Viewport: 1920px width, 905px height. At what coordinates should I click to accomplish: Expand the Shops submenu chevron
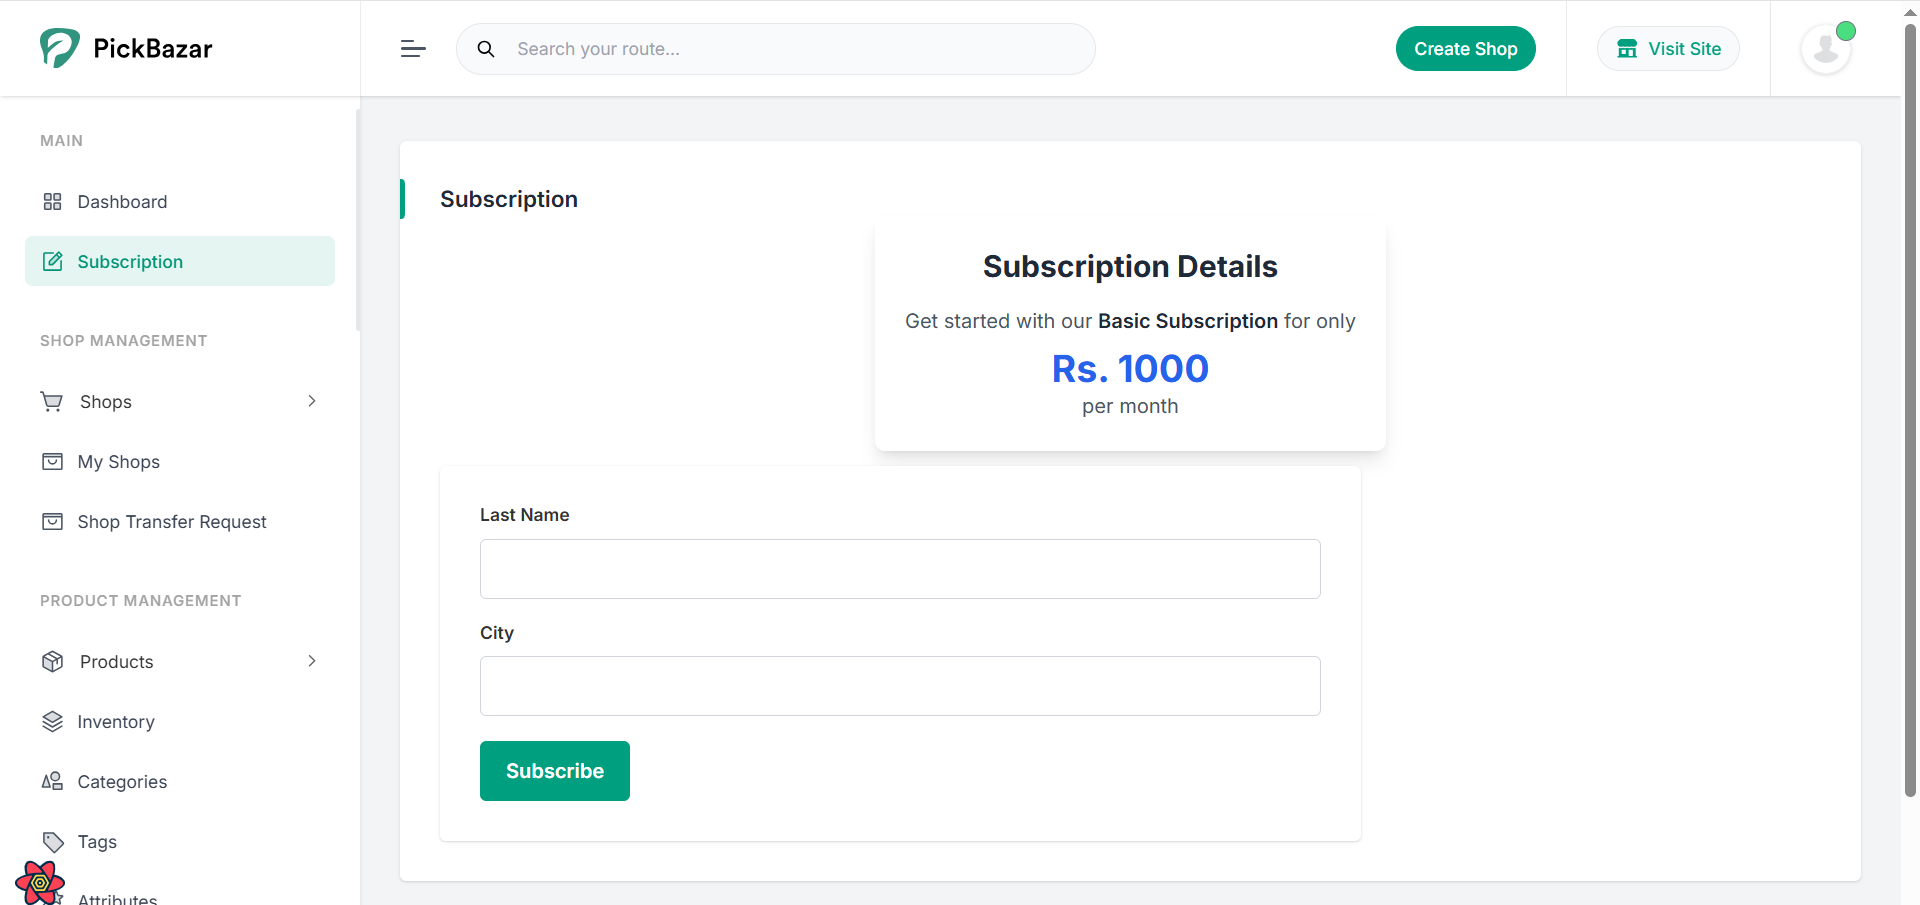click(x=312, y=401)
